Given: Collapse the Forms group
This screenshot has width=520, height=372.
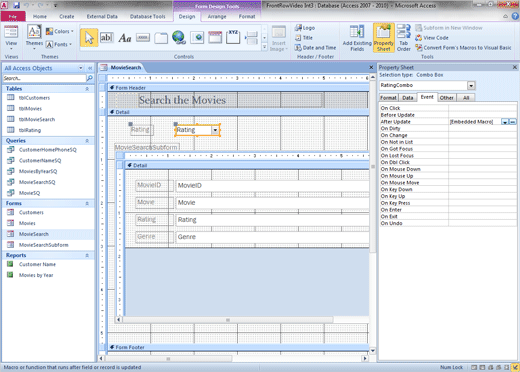Looking at the screenshot, I should pos(87,203).
